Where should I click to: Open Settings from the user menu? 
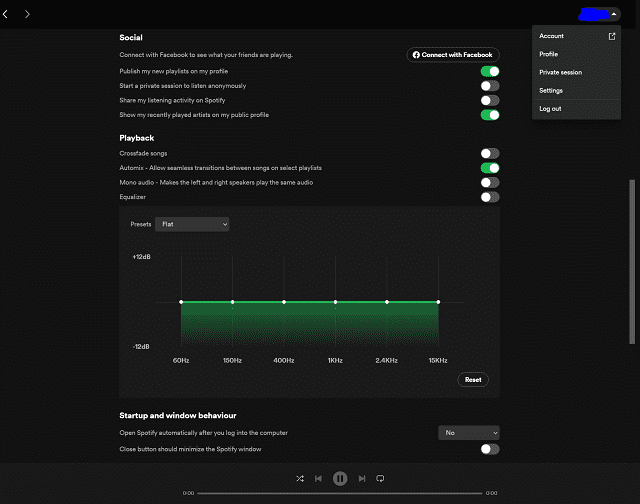click(x=576, y=90)
